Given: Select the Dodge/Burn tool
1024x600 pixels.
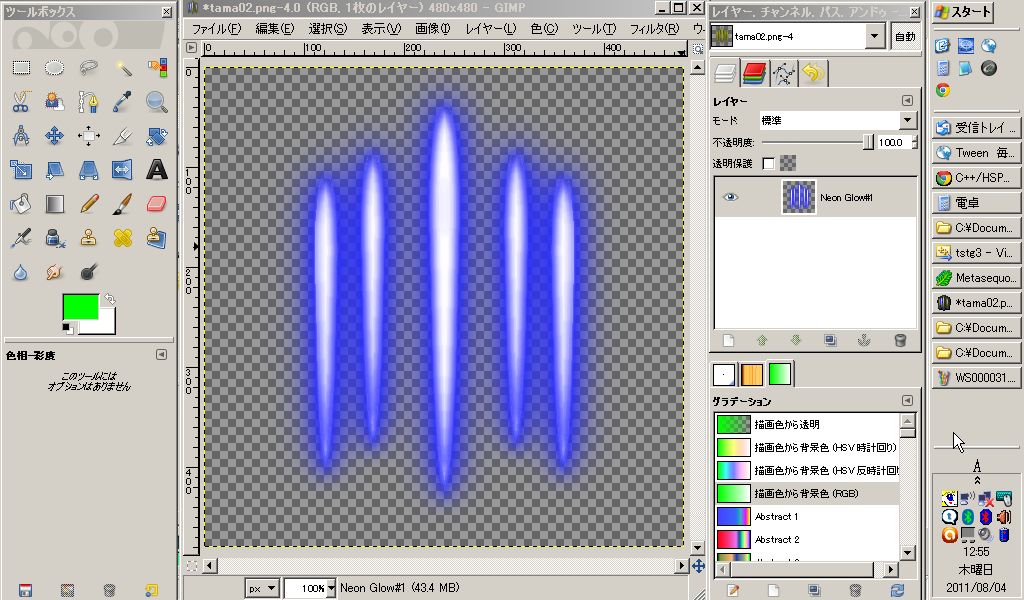Looking at the screenshot, I should pos(89,272).
